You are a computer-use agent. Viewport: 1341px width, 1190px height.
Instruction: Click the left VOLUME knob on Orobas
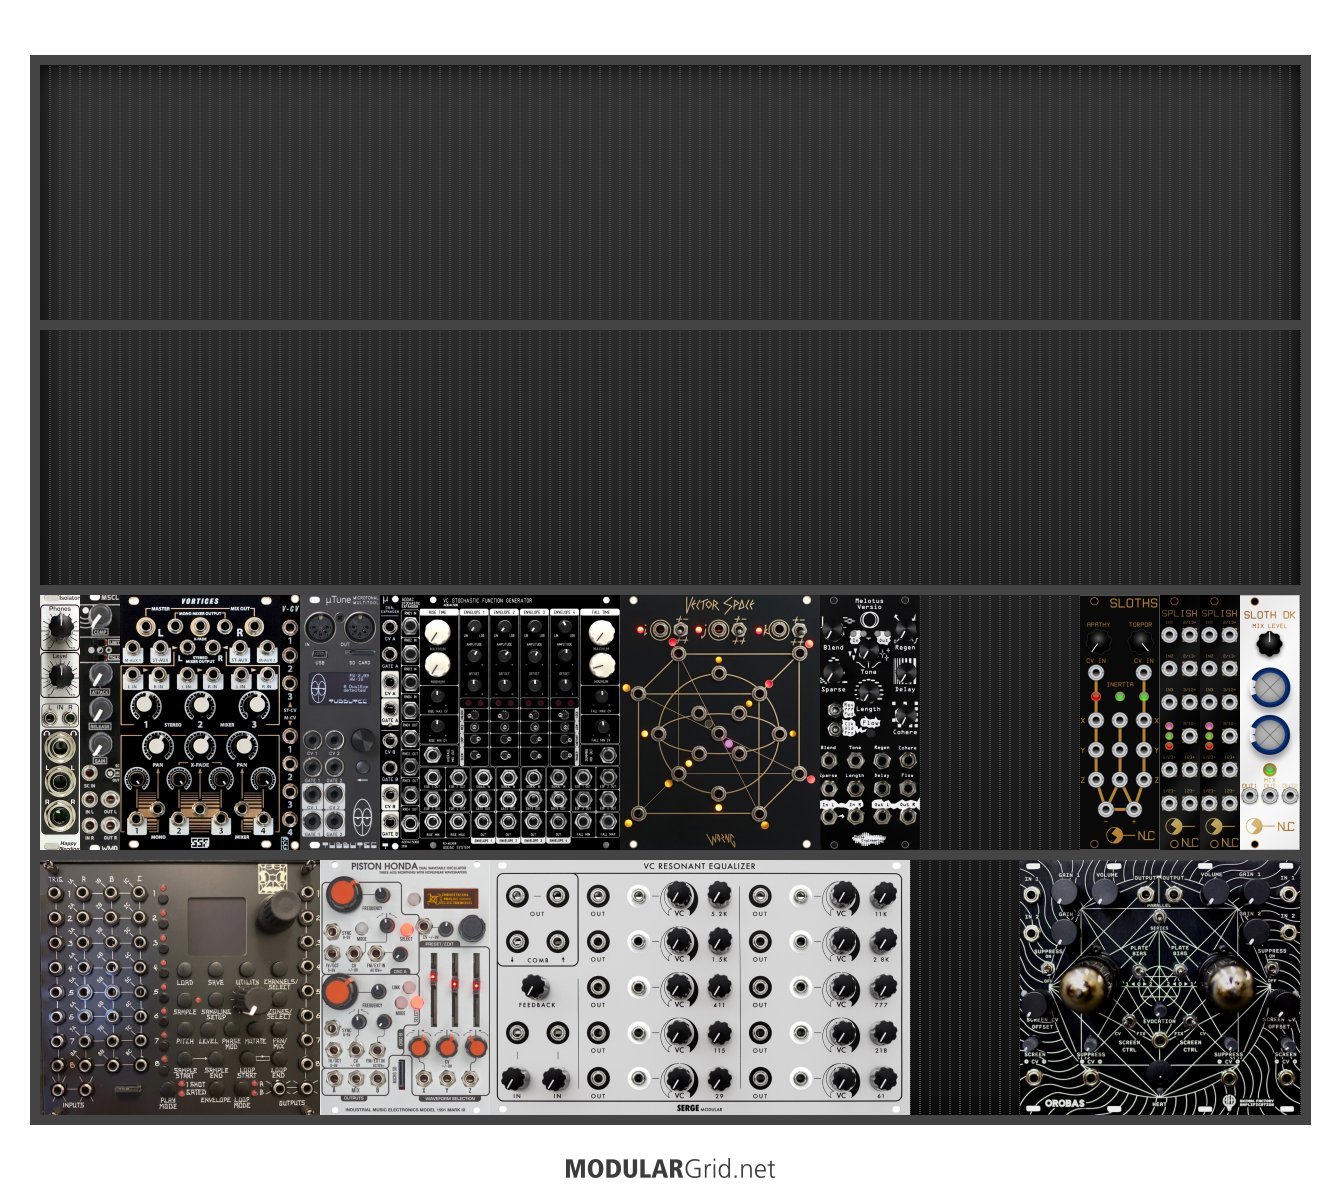click(x=1105, y=892)
